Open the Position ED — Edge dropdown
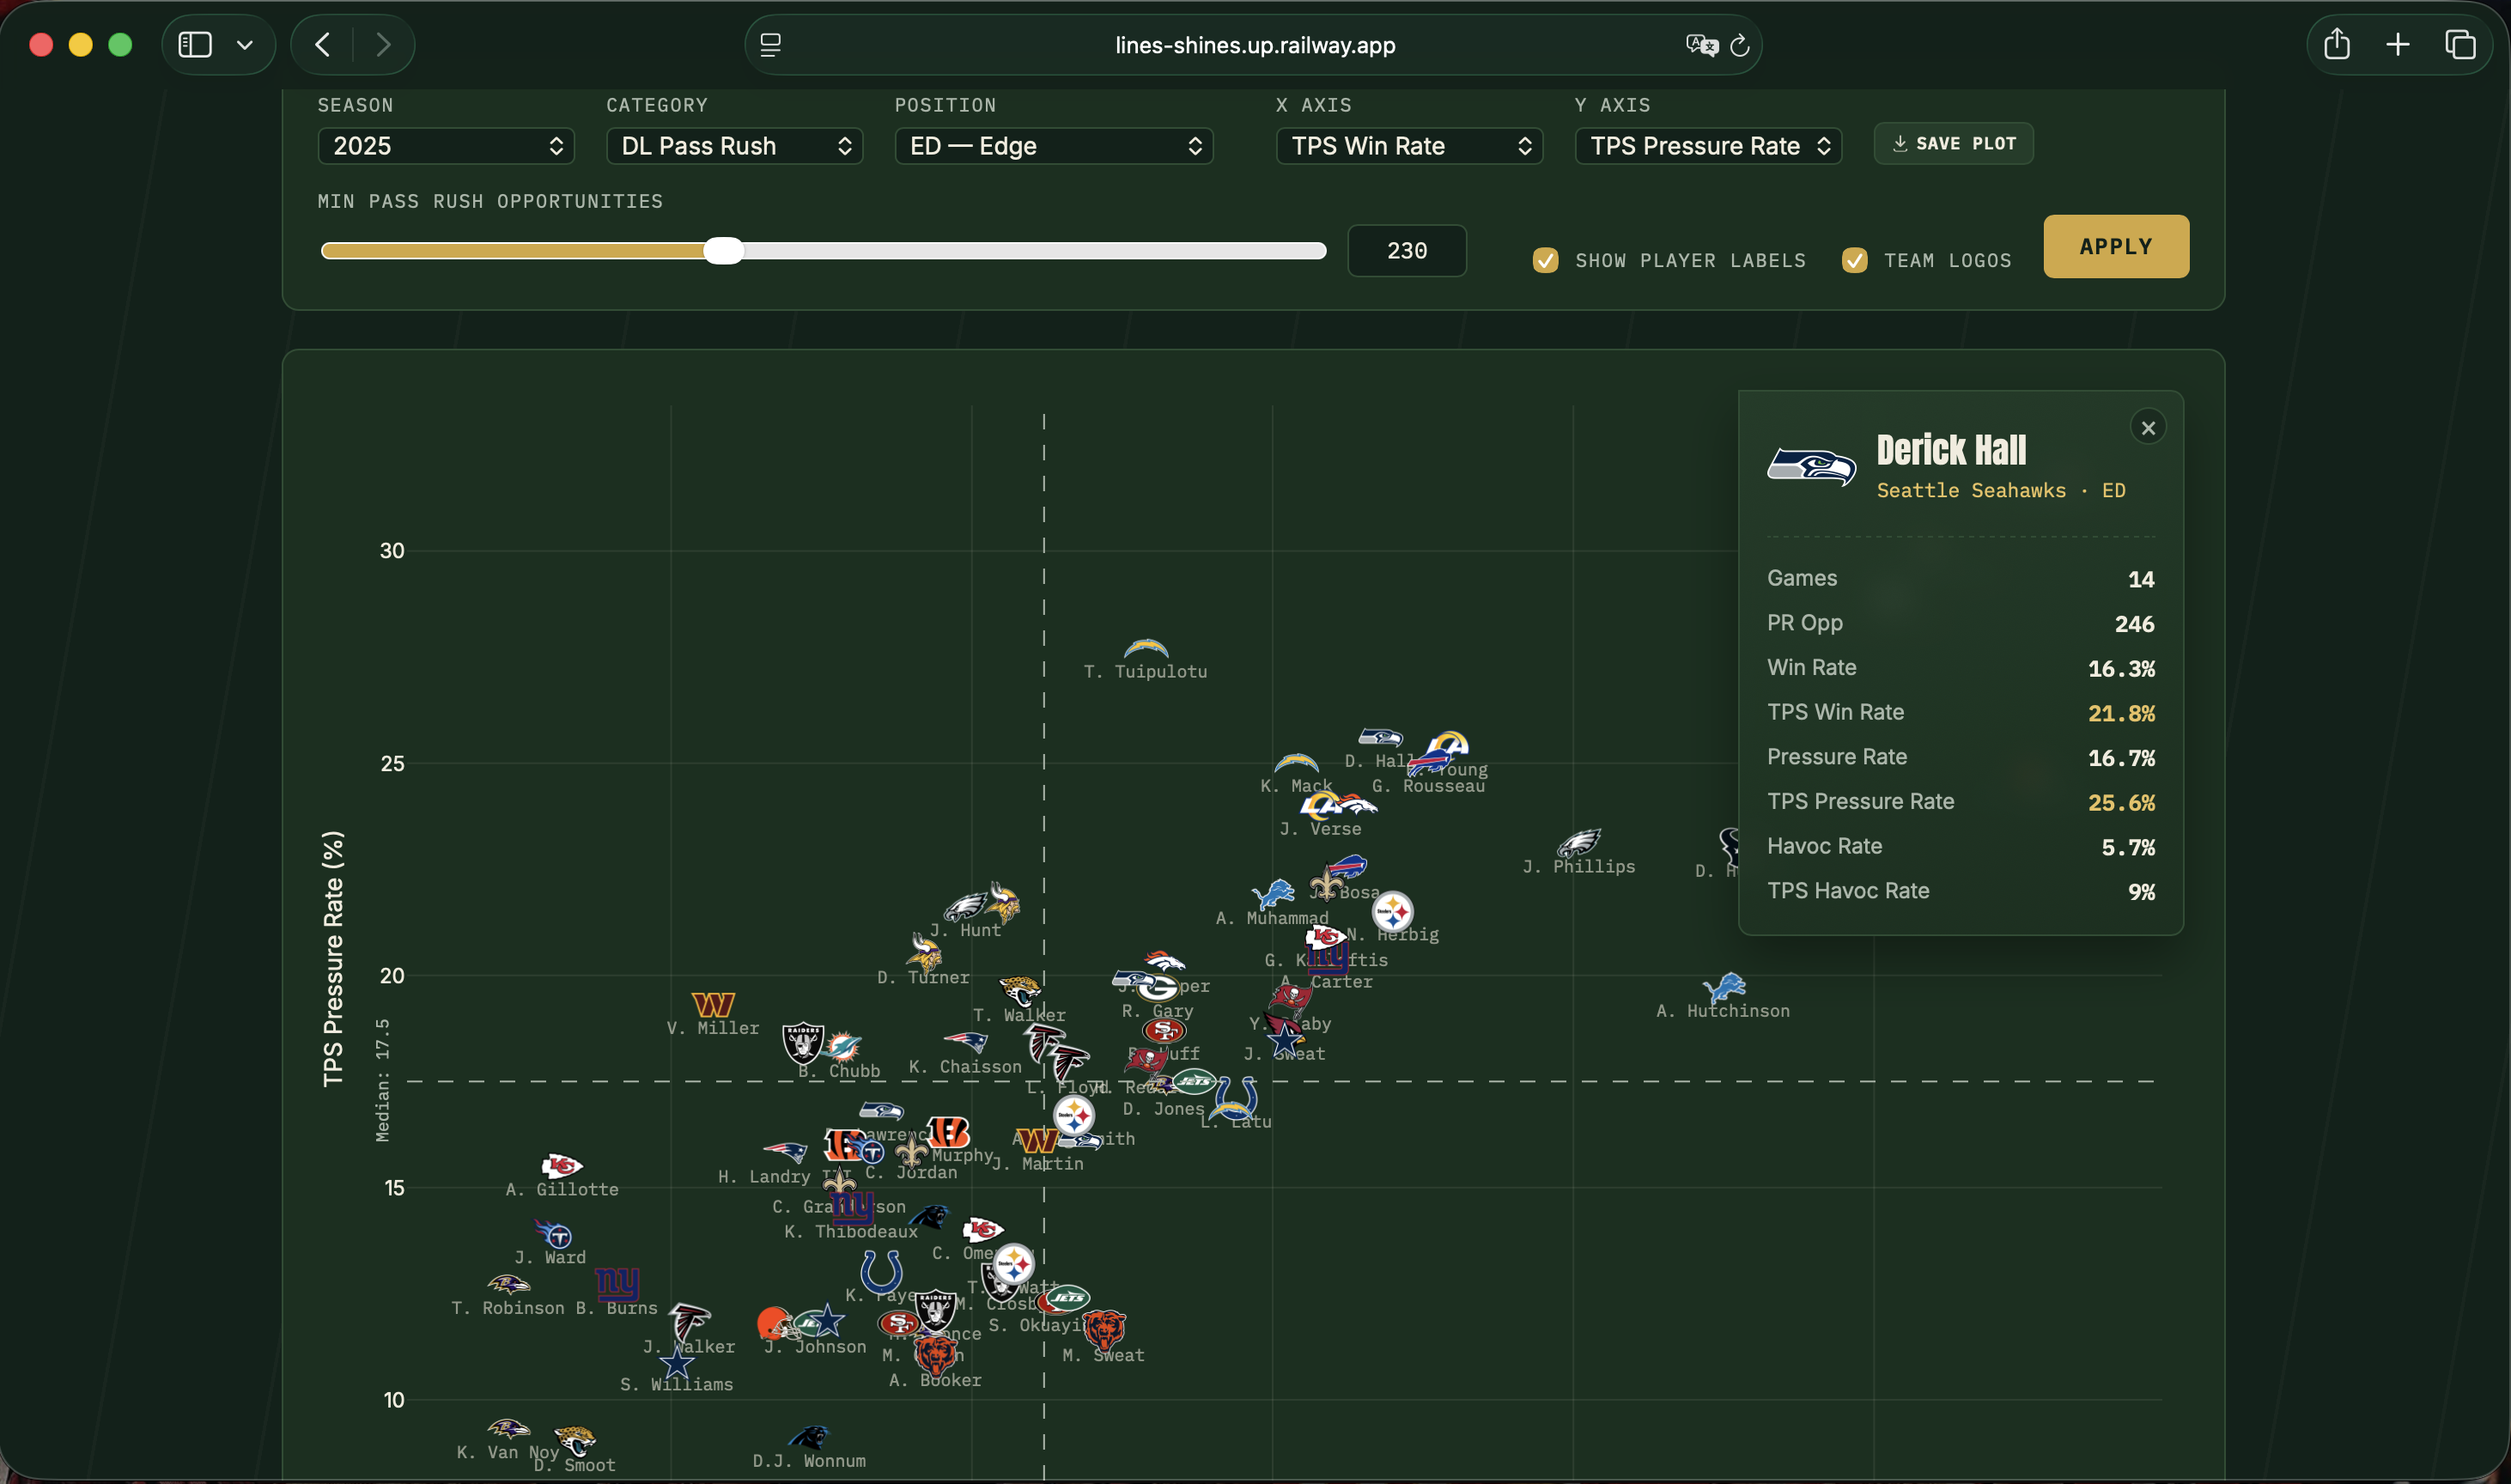 point(1054,146)
